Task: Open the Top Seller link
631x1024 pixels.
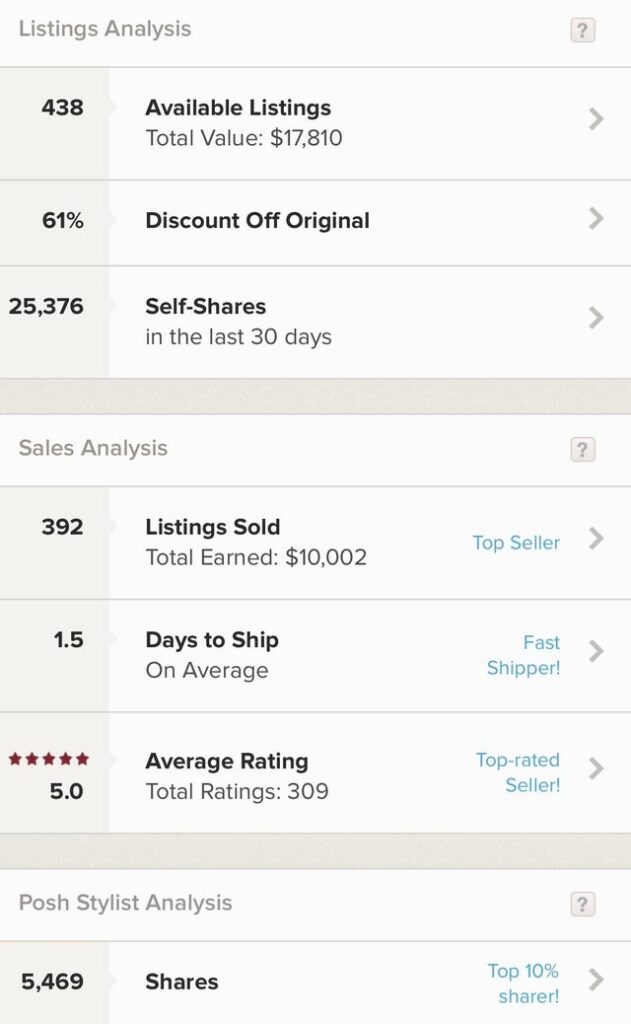Action: pos(516,542)
